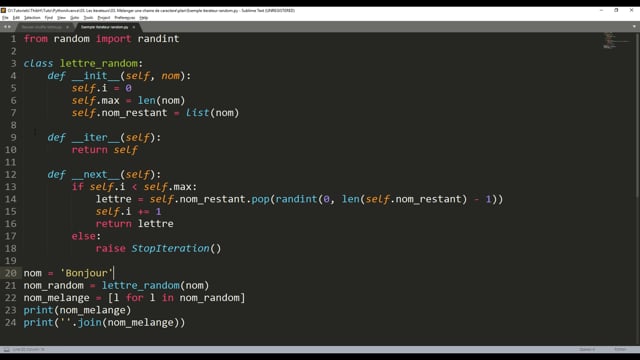The height and width of the screenshot is (360, 640).
Task: Click line number 1 in the gutter
Action: (x=13, y=39)
